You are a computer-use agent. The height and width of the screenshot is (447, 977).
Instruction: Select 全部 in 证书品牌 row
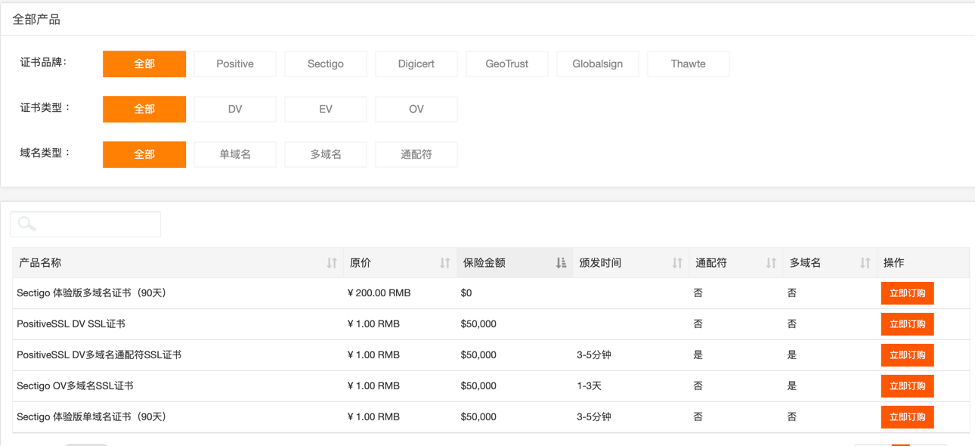coord(144,64)
